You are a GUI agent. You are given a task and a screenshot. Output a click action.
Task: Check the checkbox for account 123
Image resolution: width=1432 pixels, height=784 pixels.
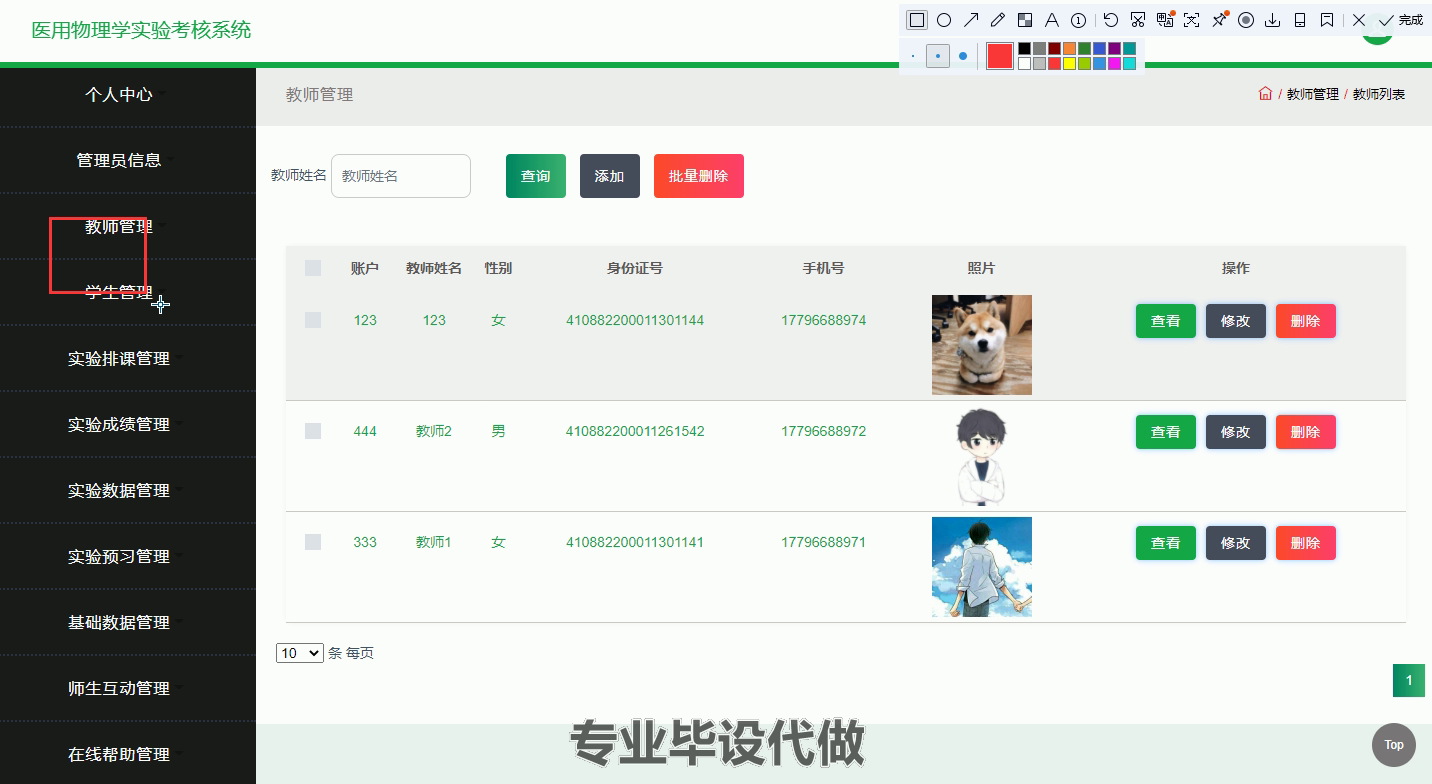click(313, 320)
